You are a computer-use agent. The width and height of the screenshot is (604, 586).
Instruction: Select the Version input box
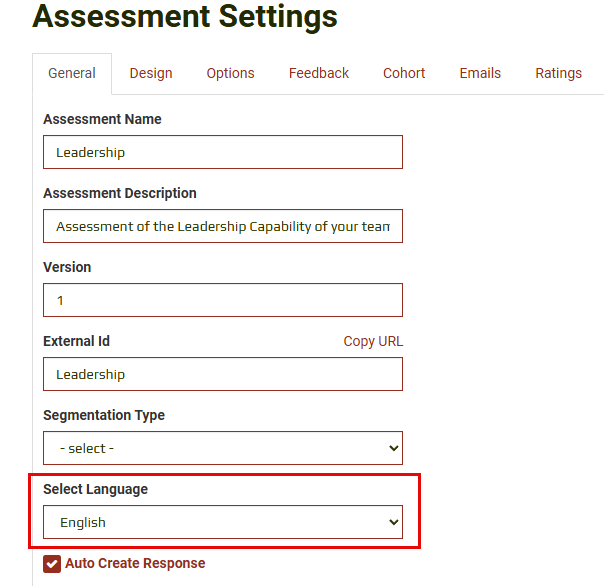point(223,300)
